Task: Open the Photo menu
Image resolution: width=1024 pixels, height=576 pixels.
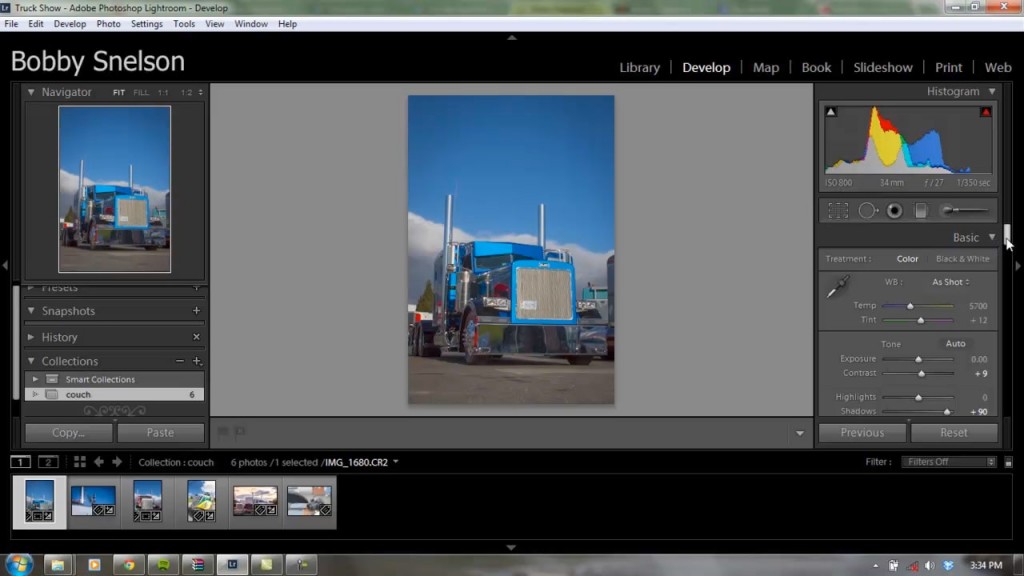Action: coord(108,23)
